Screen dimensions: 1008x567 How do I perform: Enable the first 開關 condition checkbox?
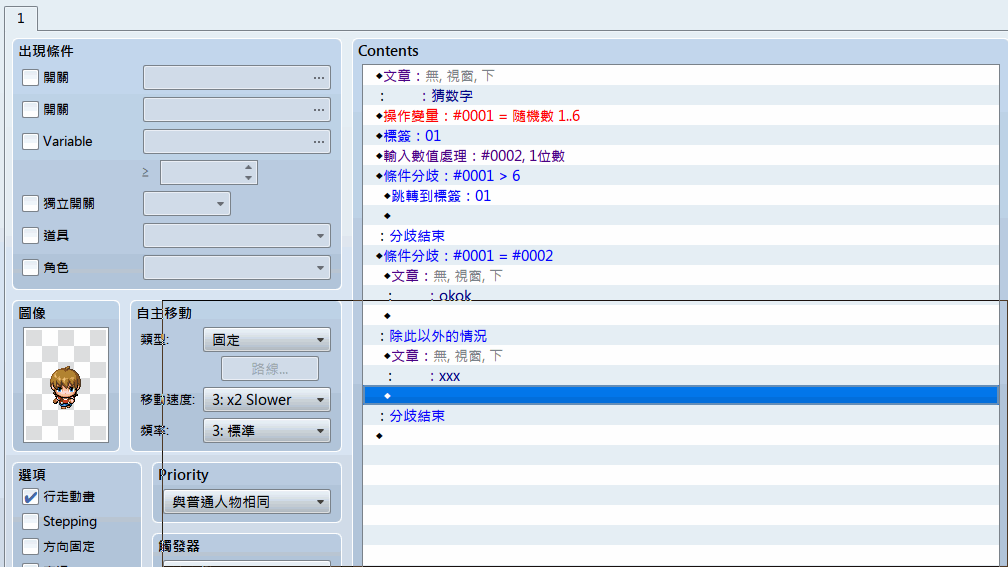pos(30,77)
